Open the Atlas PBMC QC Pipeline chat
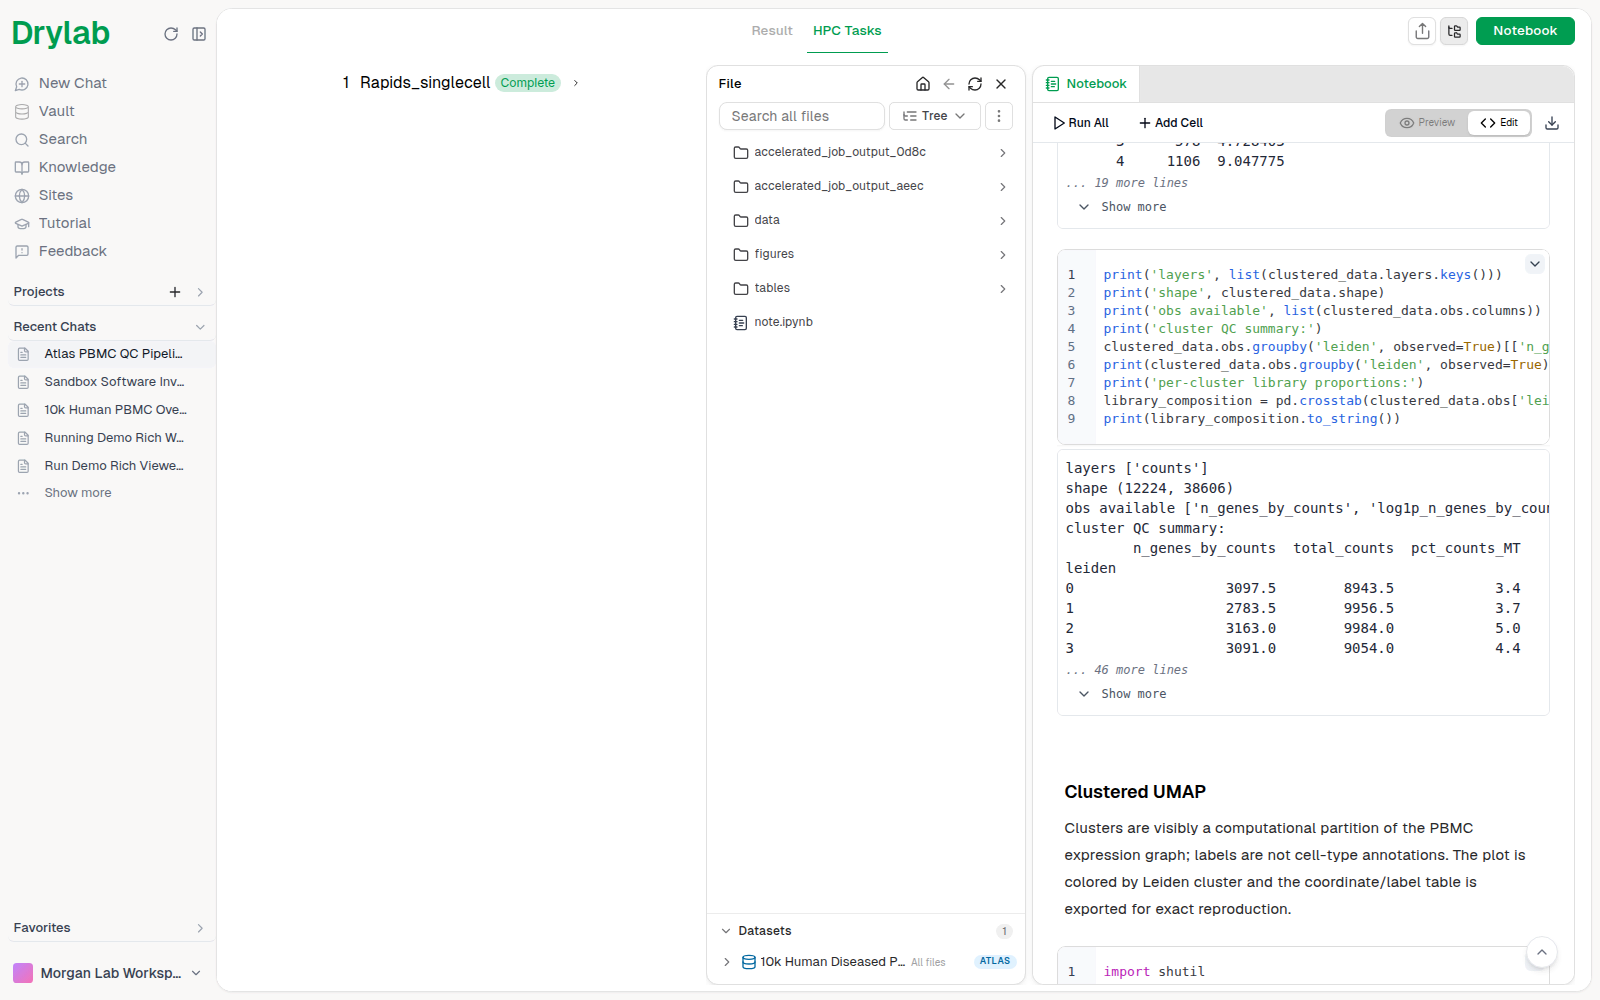 pyautogui.click(x=112, y=354)
